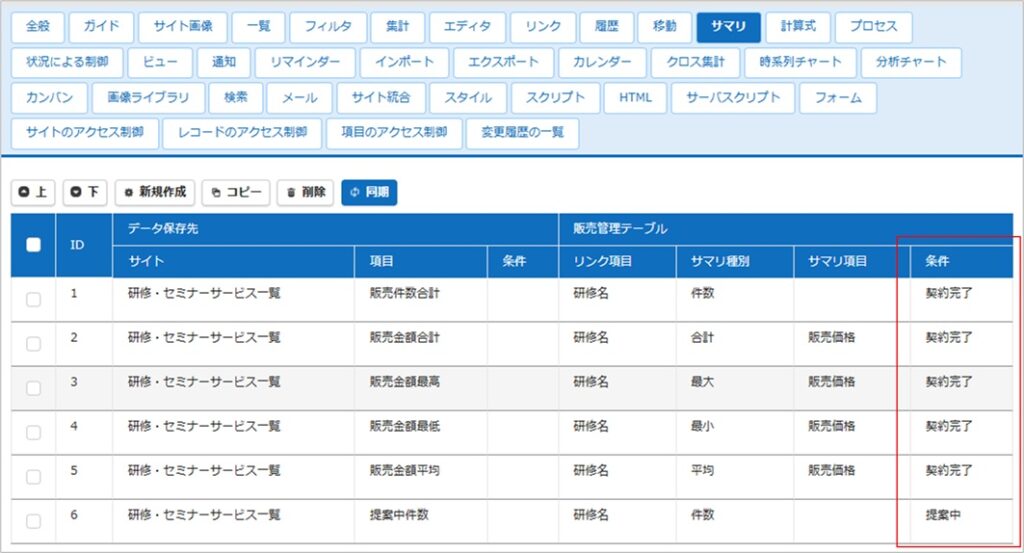Open the サーバスクリプト tab
This screenshot has height=553, width=1024.
coord(733,98)
